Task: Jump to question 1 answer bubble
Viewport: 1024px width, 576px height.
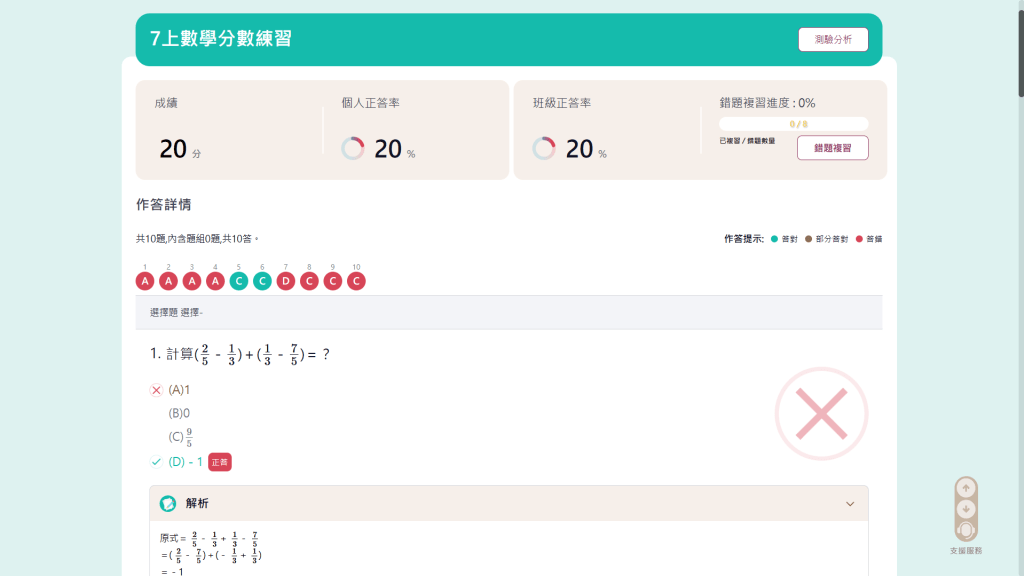Action: click(145, 281)
